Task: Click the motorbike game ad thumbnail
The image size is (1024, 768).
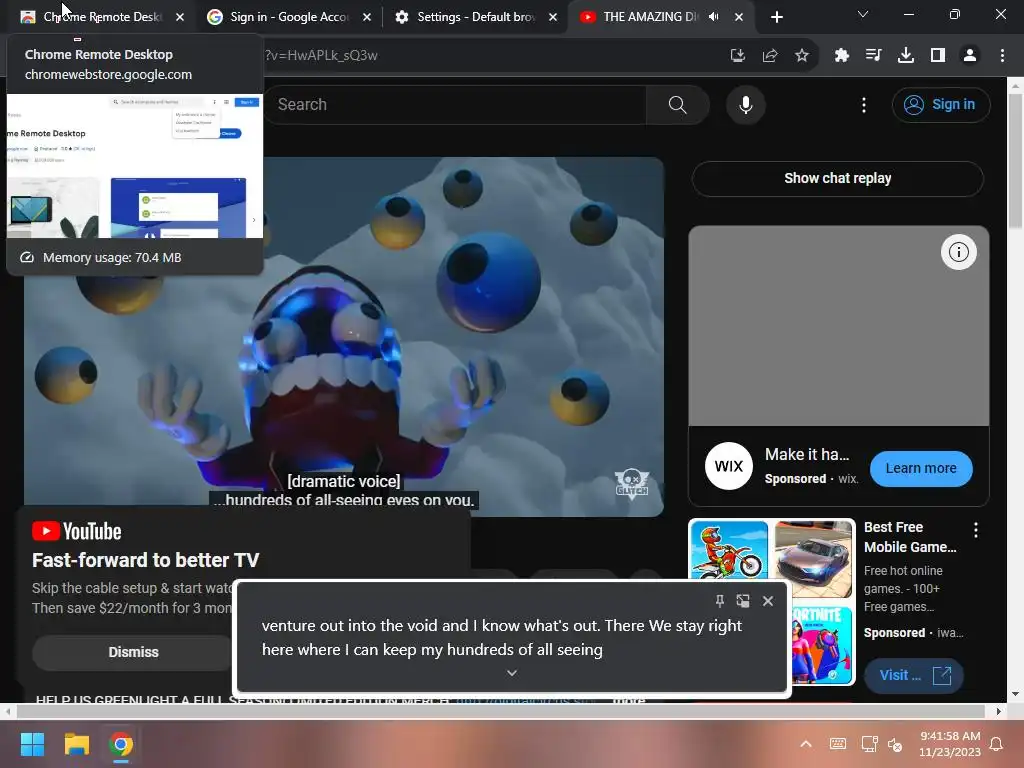Action: (x=729, y=550)
